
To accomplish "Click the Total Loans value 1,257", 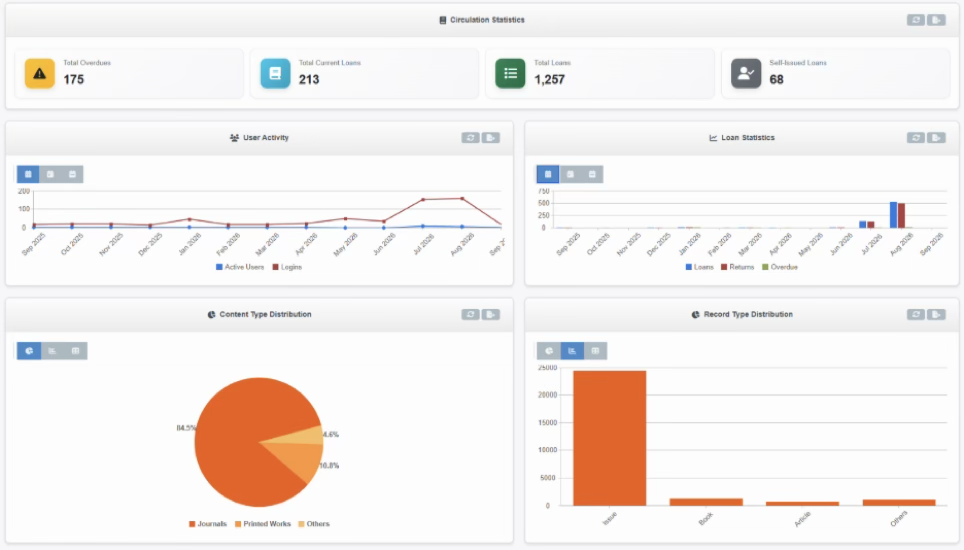I will tap(550, 80).
